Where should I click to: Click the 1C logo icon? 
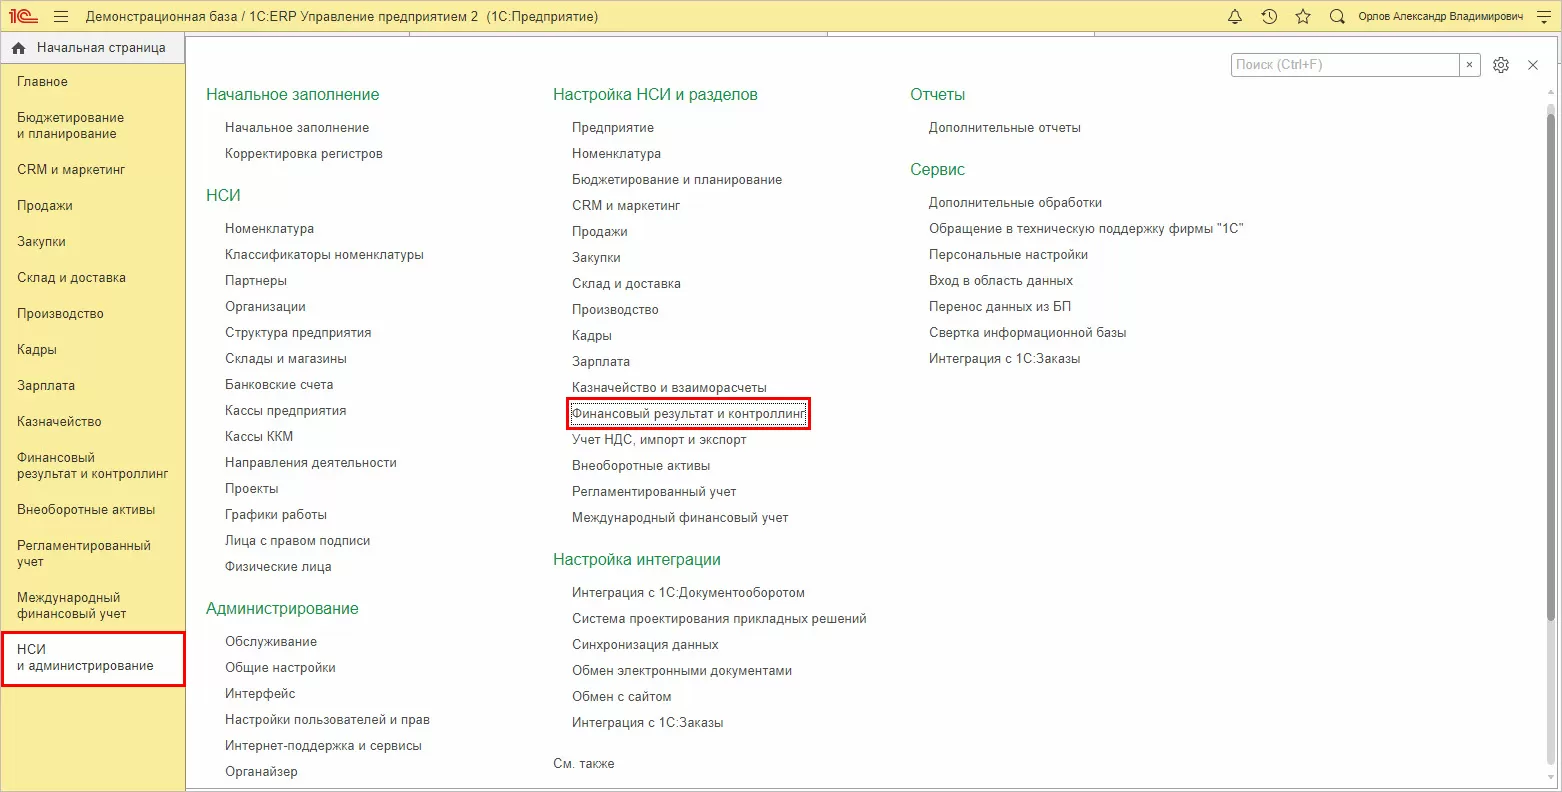[x=23, y=17]
